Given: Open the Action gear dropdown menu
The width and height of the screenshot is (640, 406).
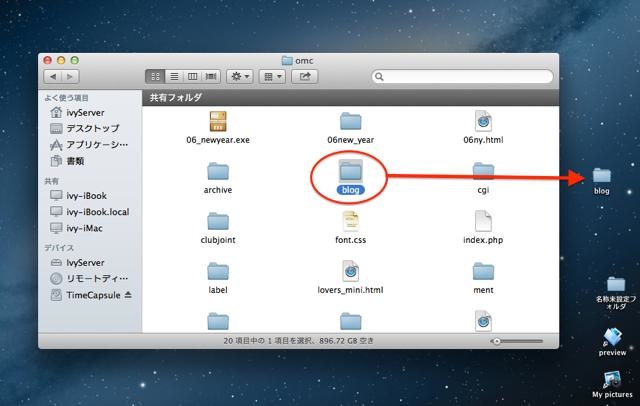Looking at the screenshot, I should 240,76.
